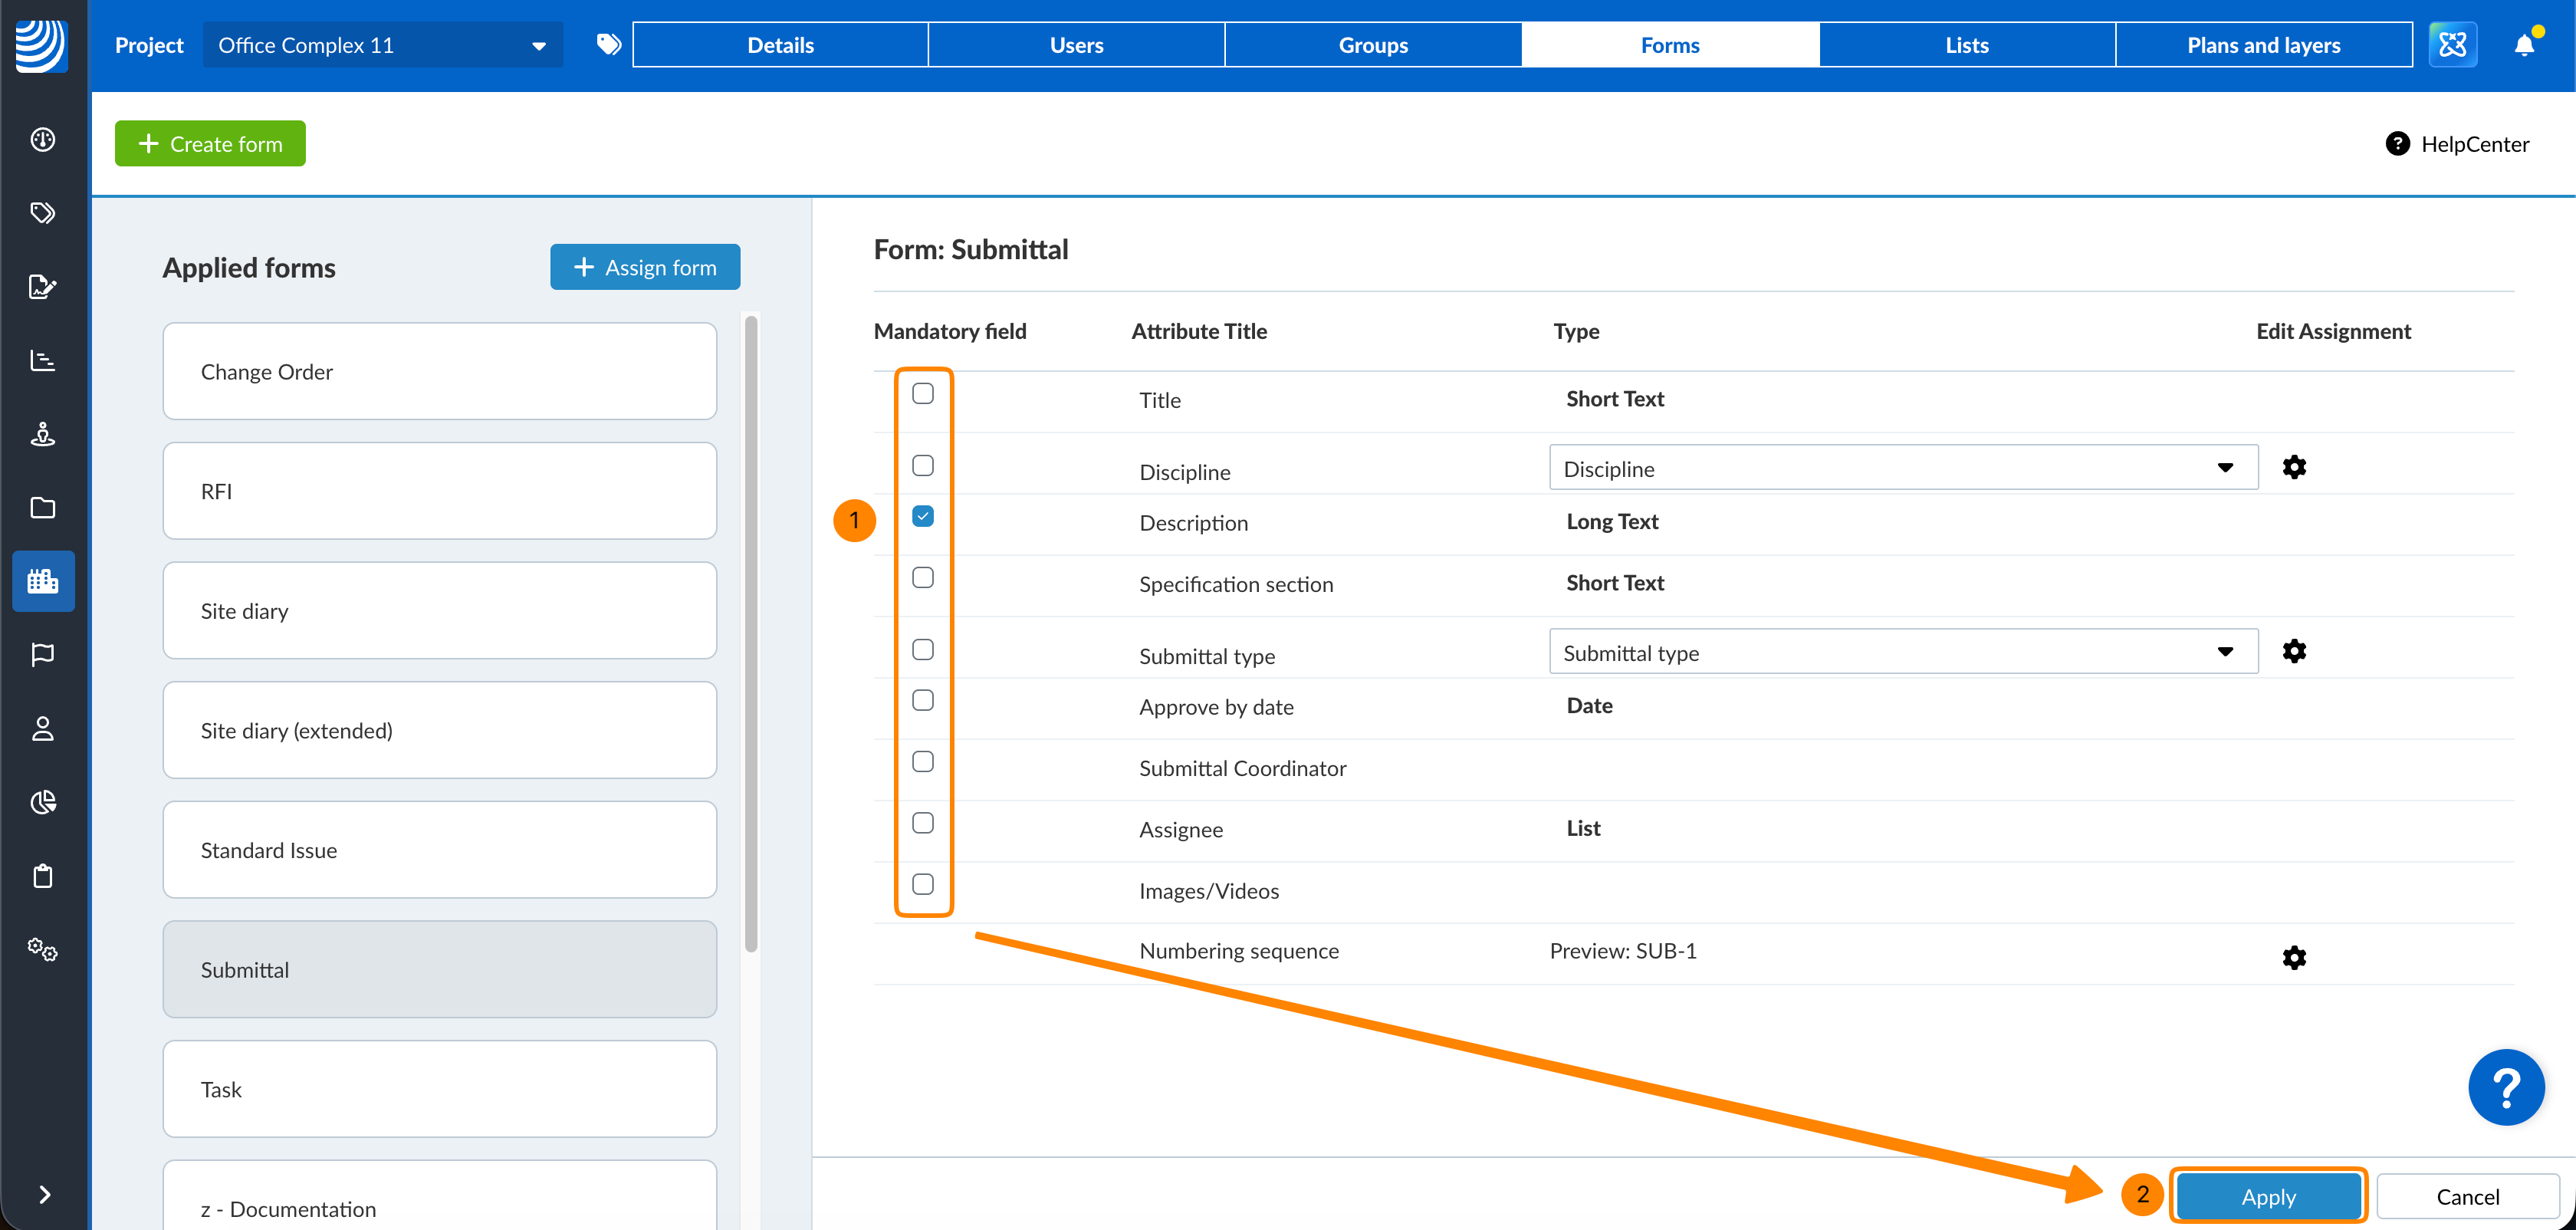The height and width of the screenshot is (1230, 2576).
Task: Open gear settings for Submittal type
Action: pyautogui.click(x=2293, y=651)
